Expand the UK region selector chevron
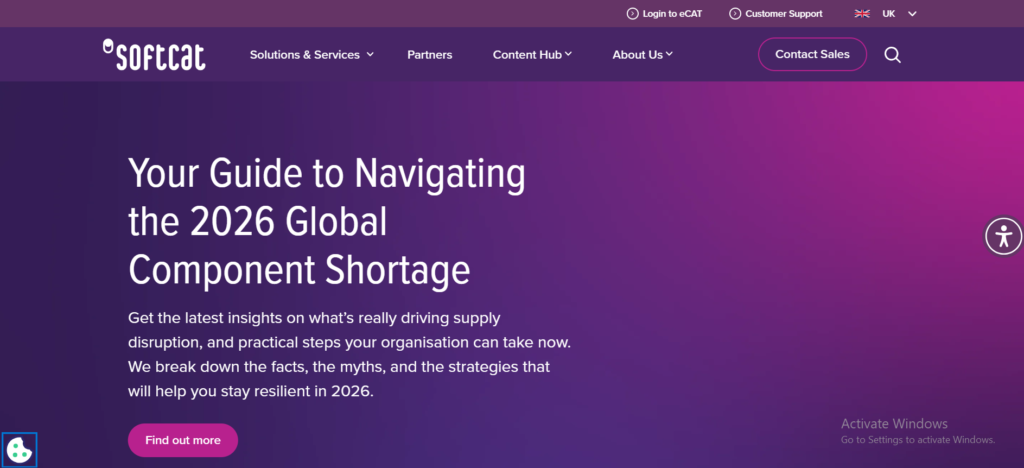The width and height of the screenshot is (1024, 468). (912, 14)
